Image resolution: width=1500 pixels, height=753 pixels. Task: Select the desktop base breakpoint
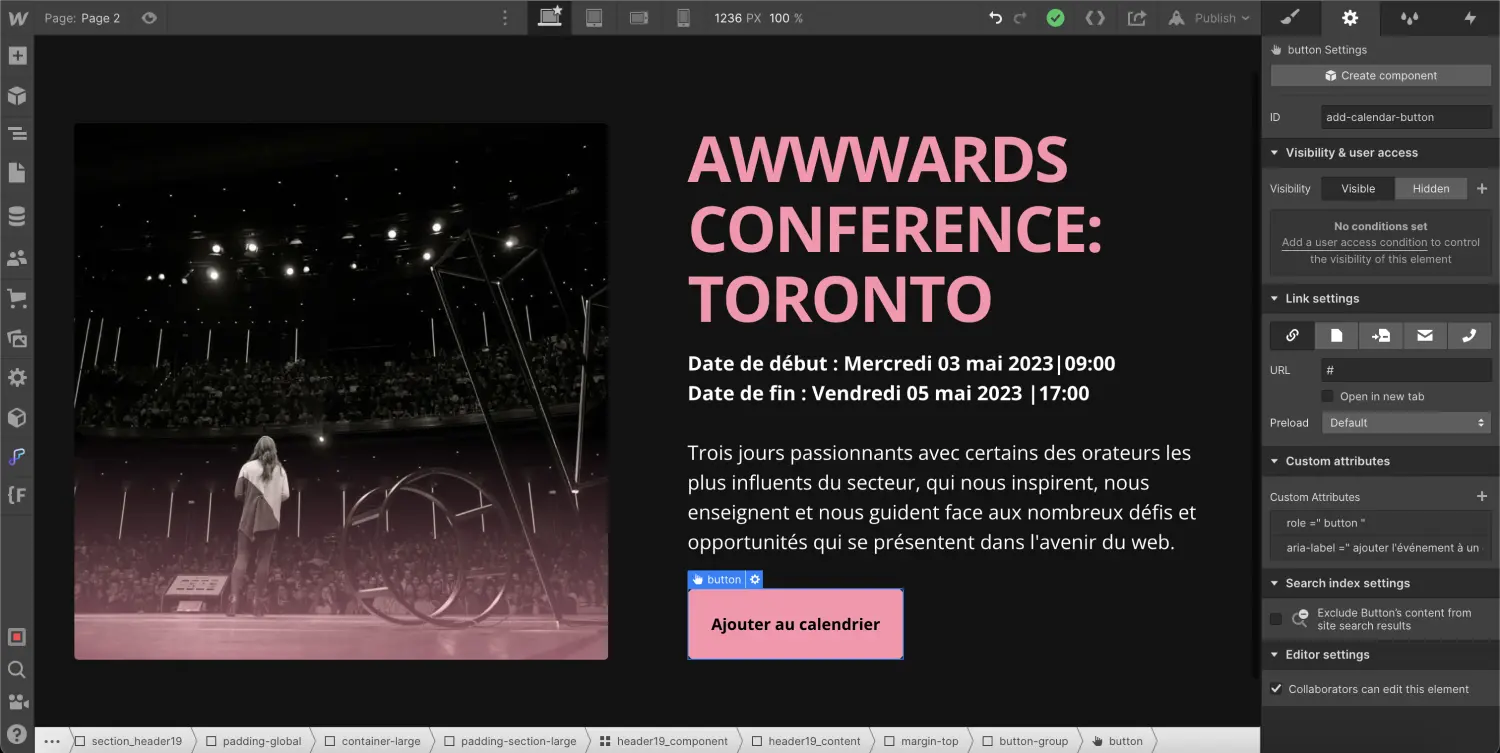click(550, 18)
